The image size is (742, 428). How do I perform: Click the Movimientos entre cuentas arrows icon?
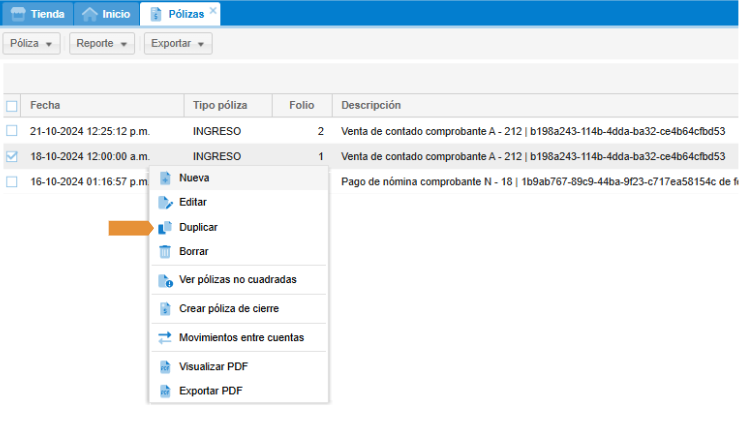click(x=166, y=338)
